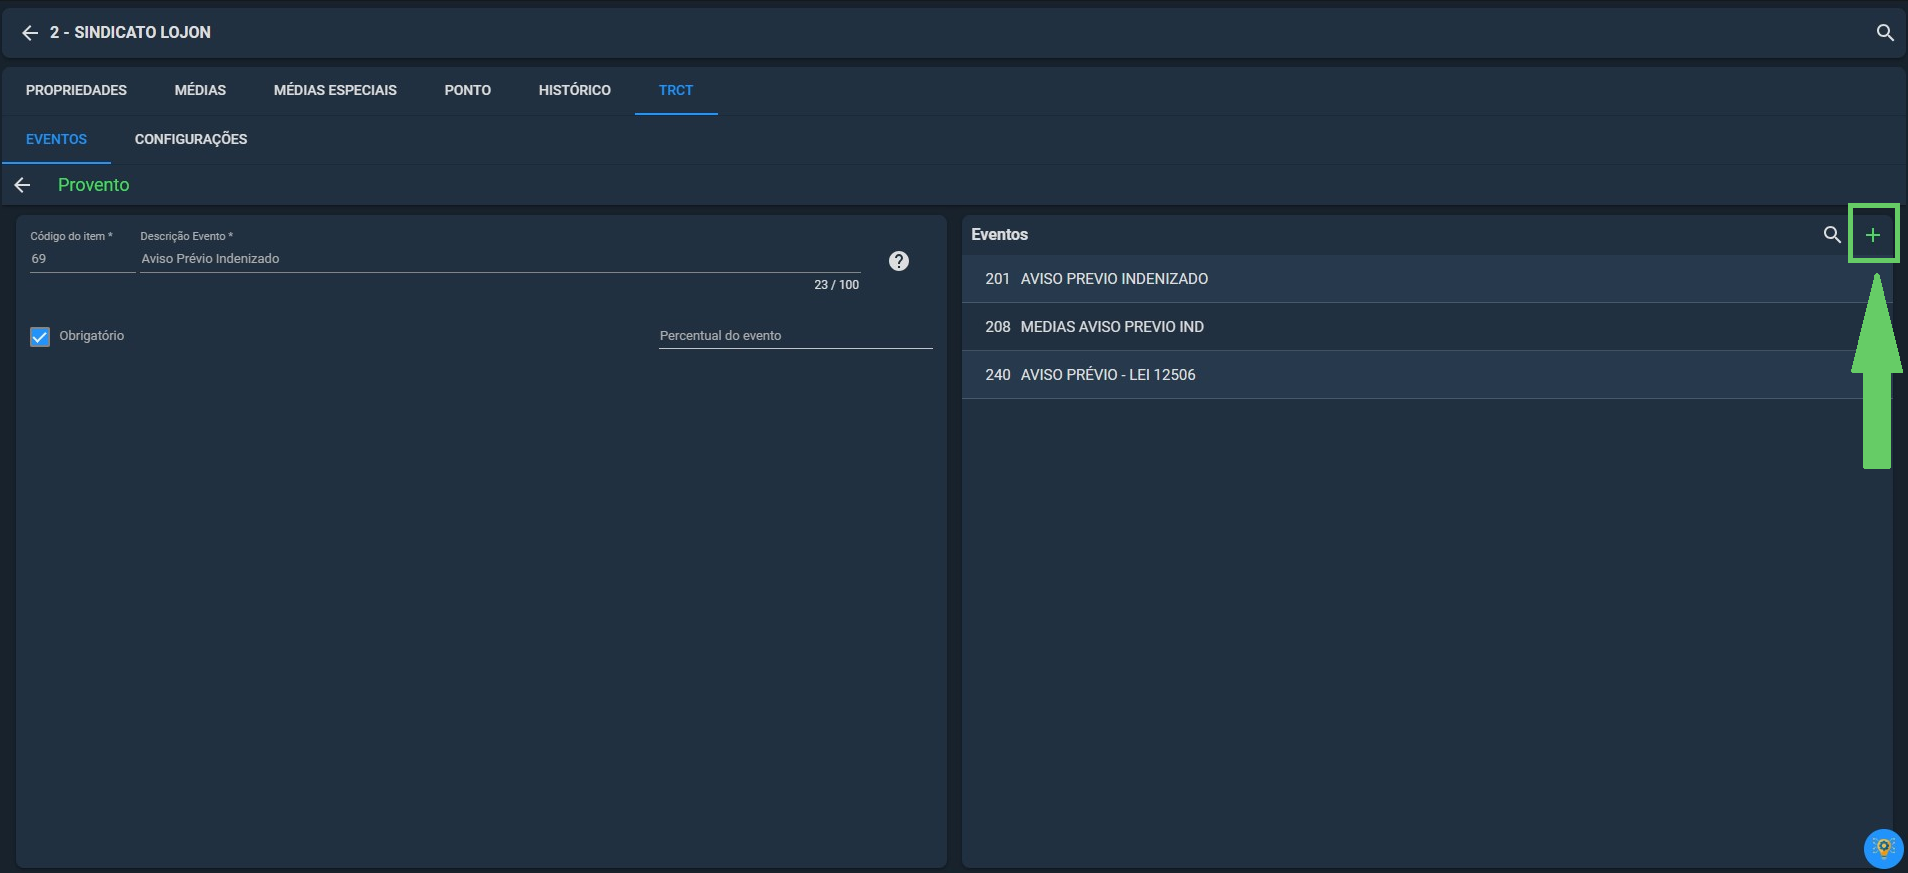Click the Percentual do evento field
Viewport: 1908px width, 873px height.
point(795,336)
